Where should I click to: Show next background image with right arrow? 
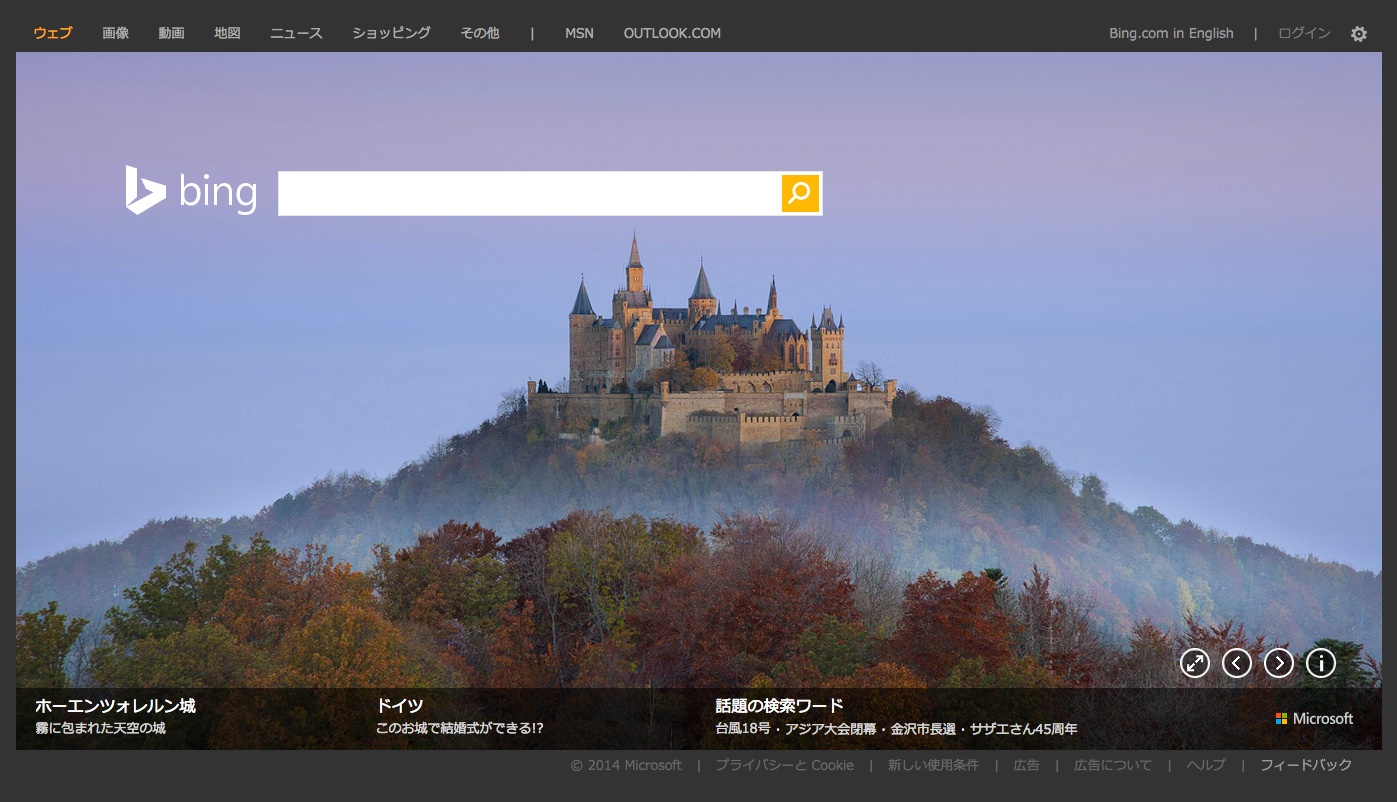tap(1279, 663)
